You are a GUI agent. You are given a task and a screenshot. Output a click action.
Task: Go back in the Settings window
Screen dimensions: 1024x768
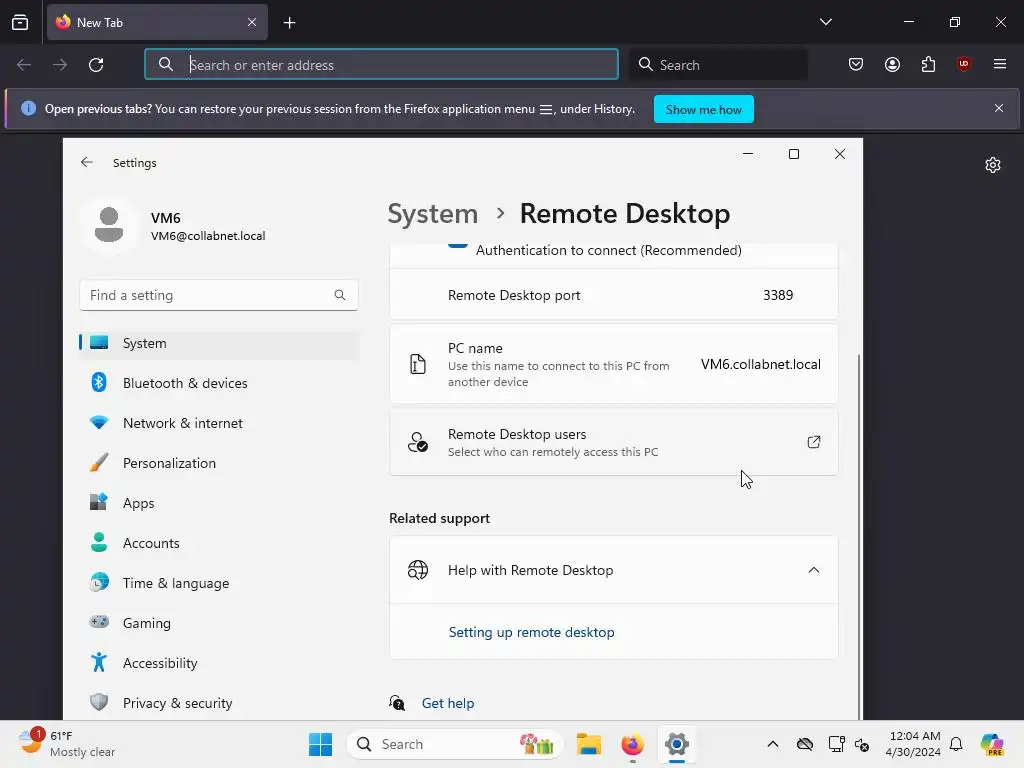click(x=87, y=163)
